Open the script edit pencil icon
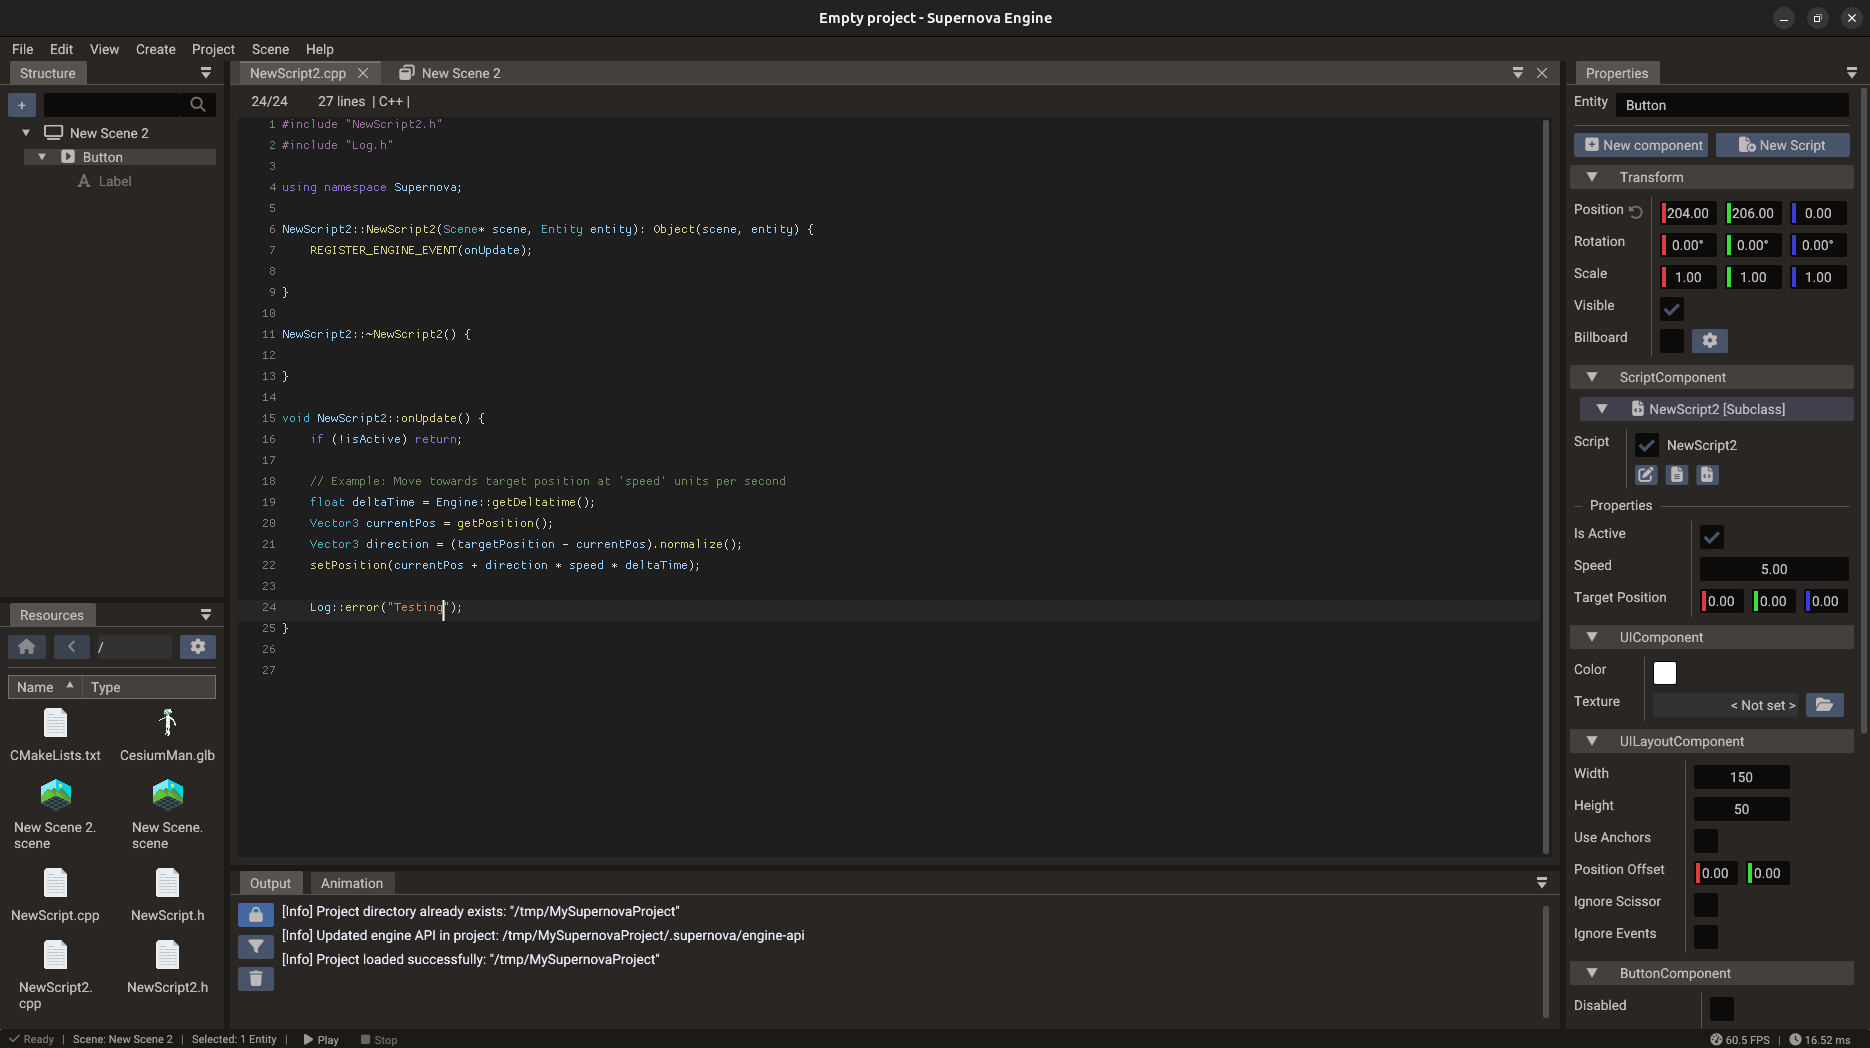 (1645, 475)
